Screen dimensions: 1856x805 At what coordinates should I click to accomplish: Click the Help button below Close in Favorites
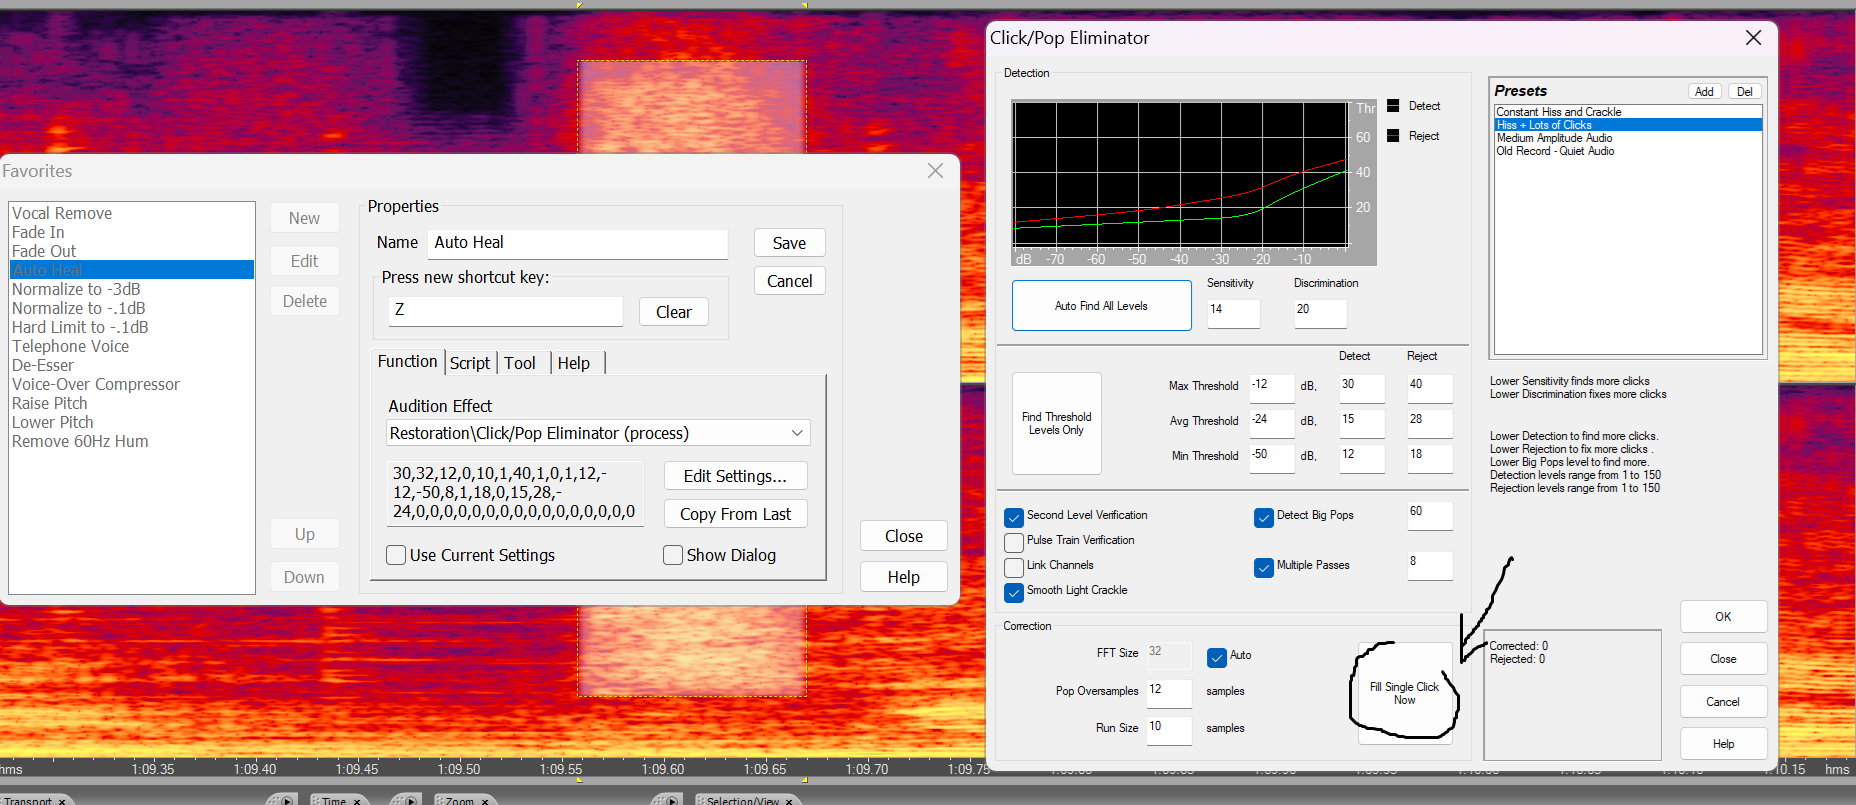tap(904, 577)
